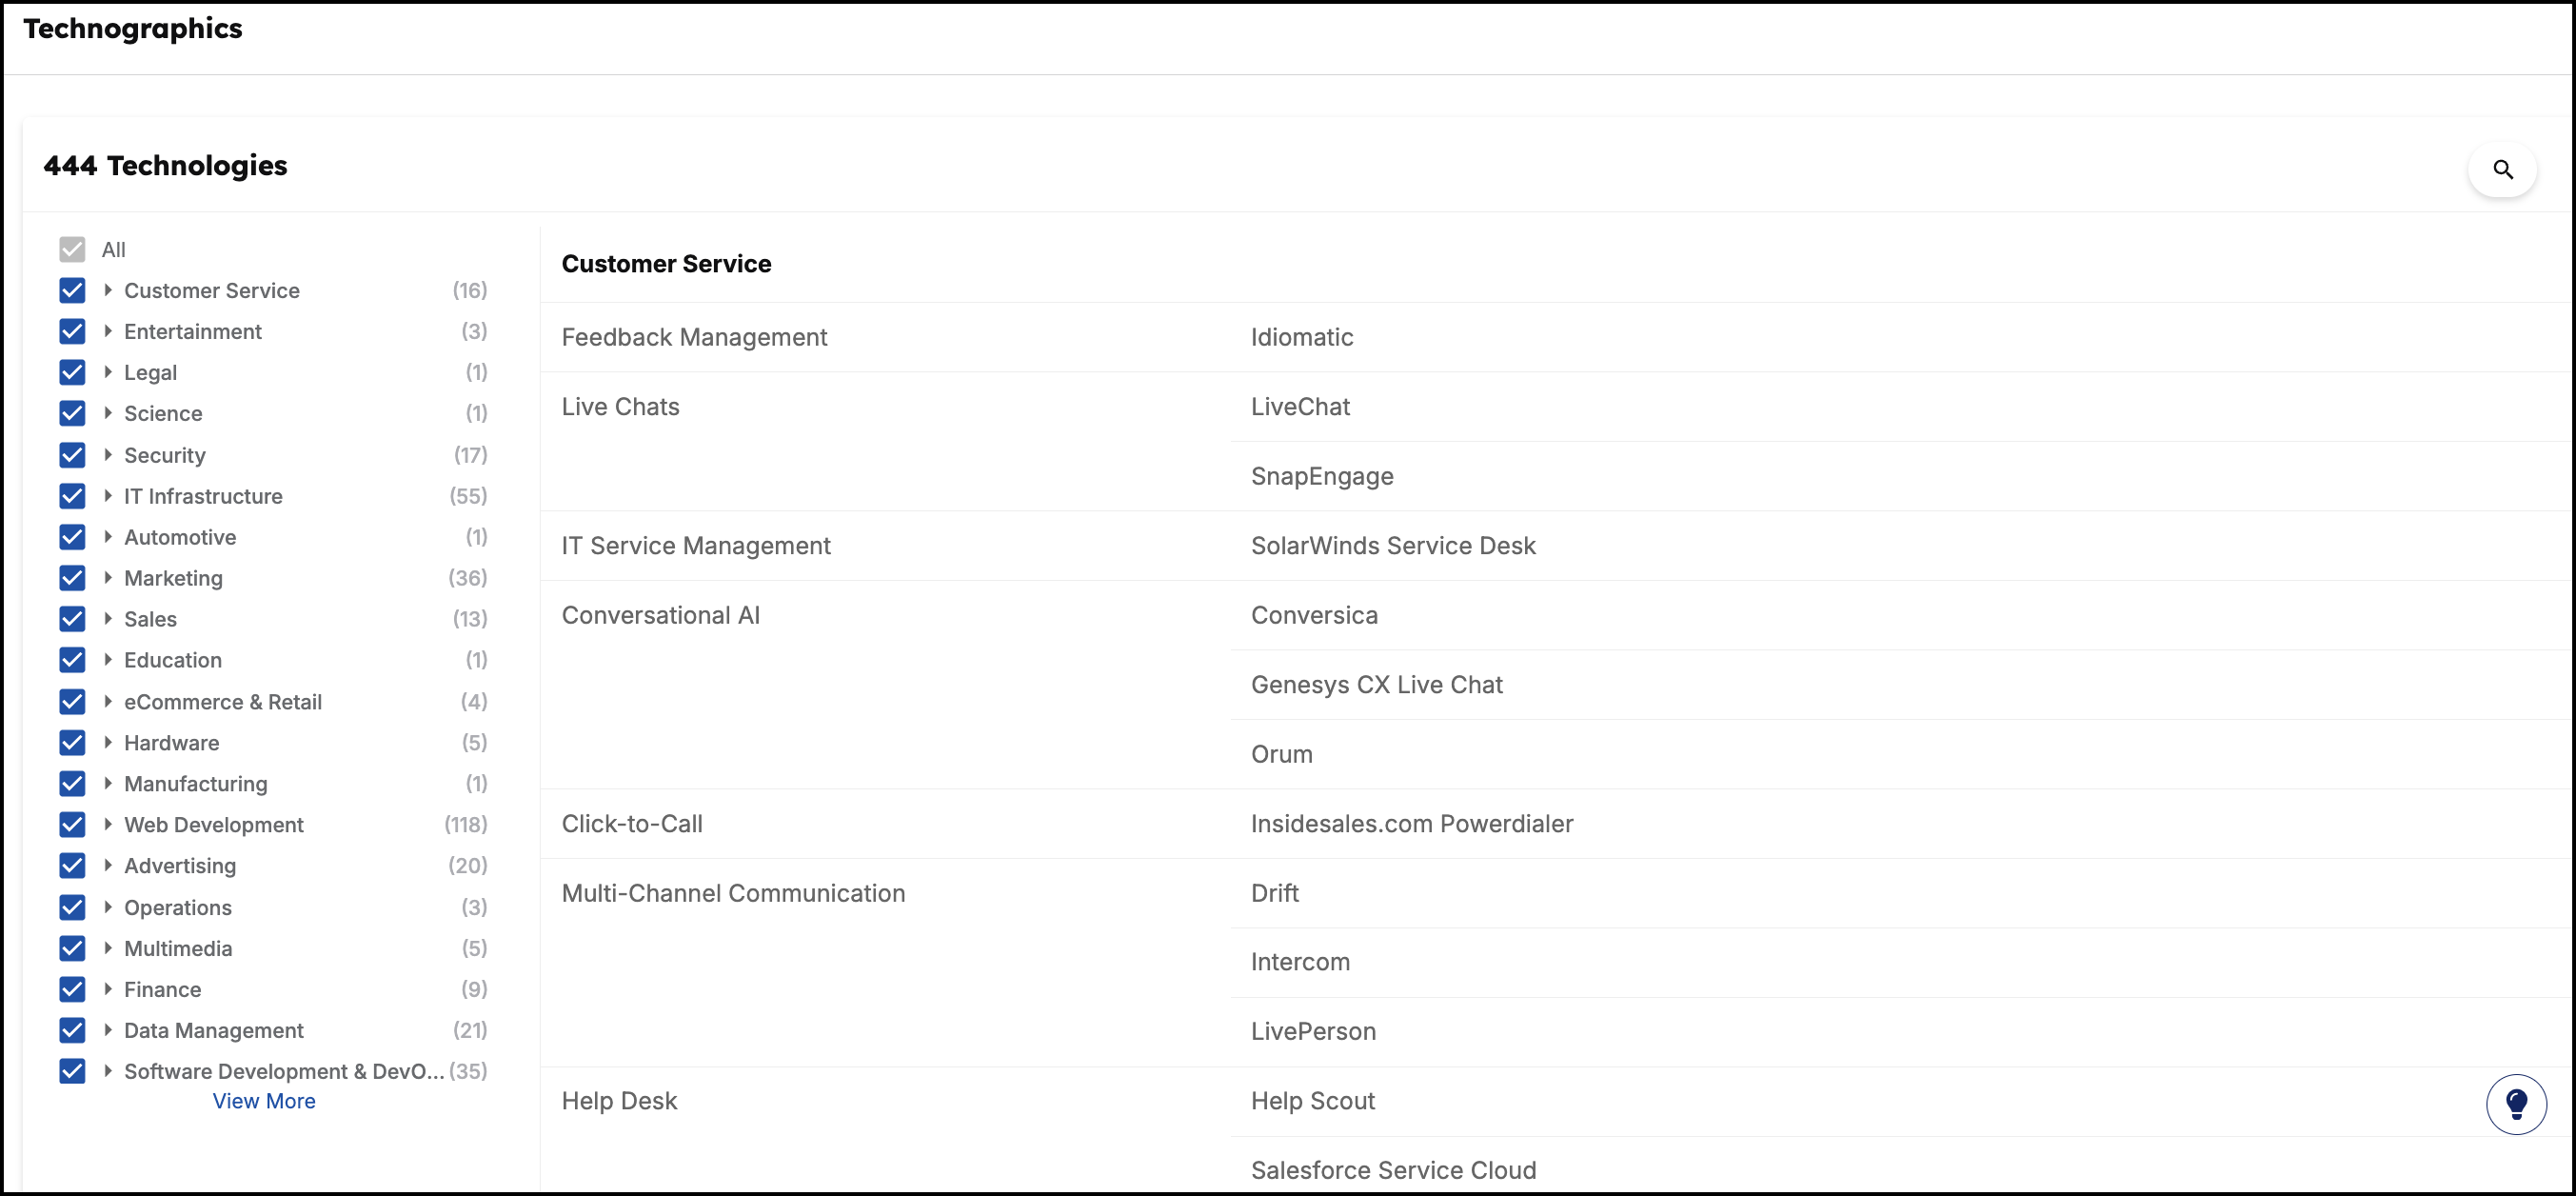Deselect the Web Development checkbox
Viewport: 2576px width, 1196px height.
(x=72, y=824)
